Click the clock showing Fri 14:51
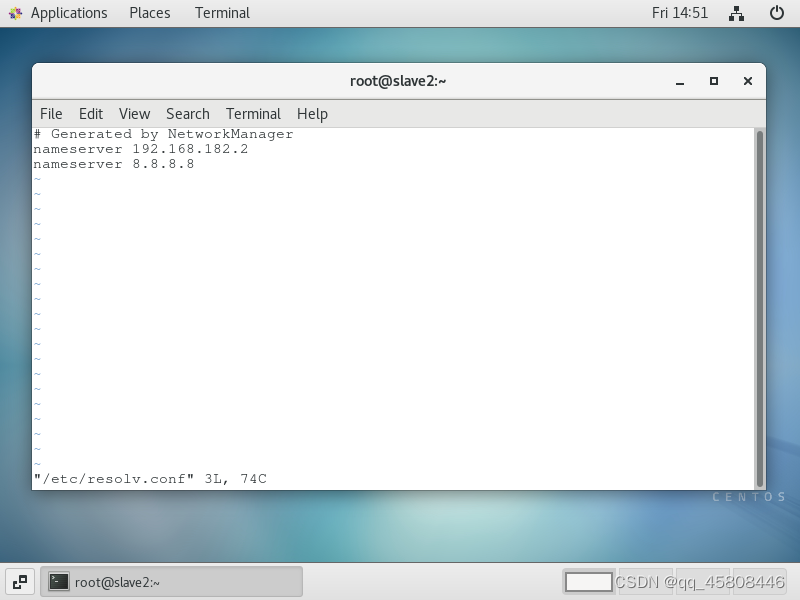 coord(680,13)
